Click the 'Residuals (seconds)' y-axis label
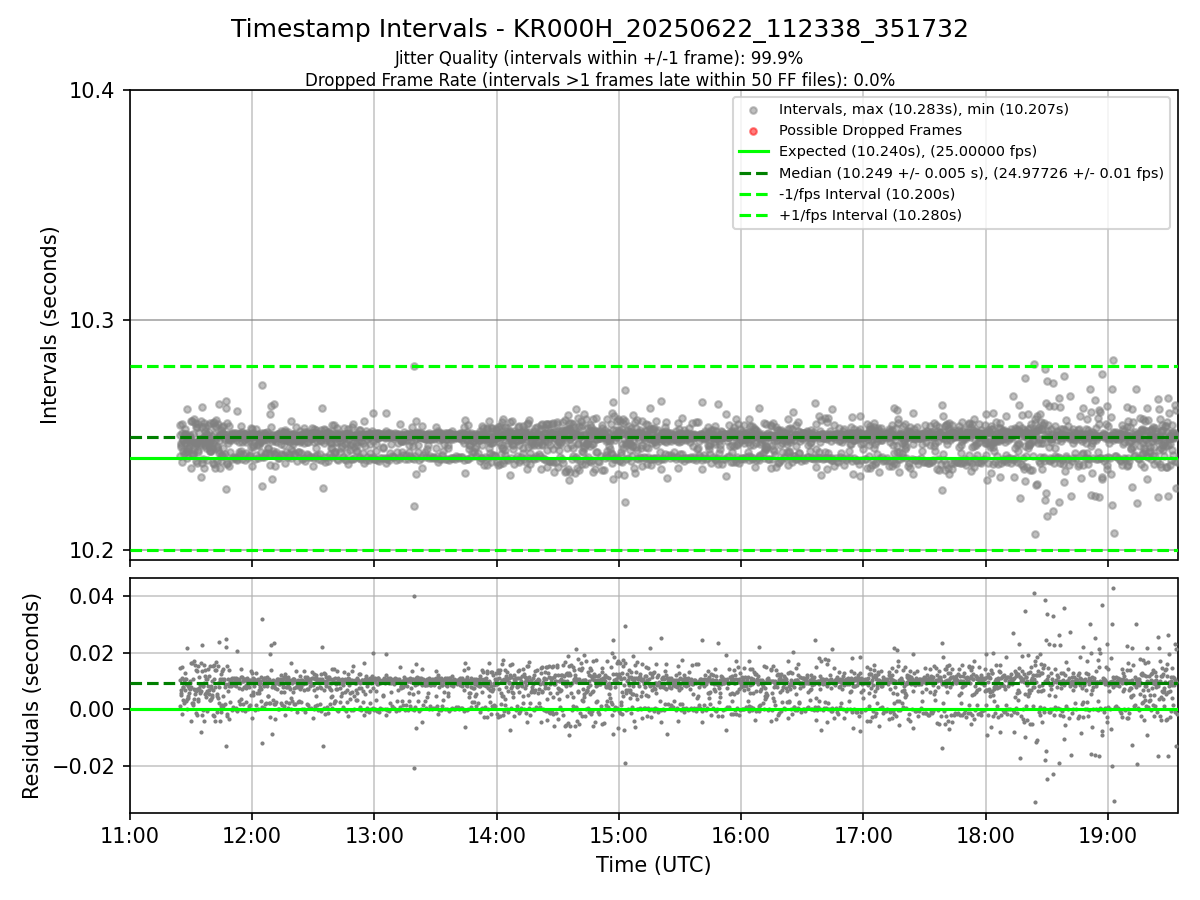 (31, 696)
